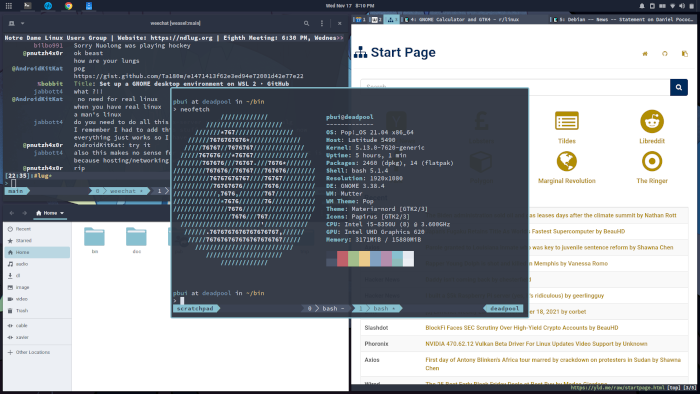Launch Google Chrome from the top panel
The height and width of the screenshot is (394, 700).
(68, 6)
